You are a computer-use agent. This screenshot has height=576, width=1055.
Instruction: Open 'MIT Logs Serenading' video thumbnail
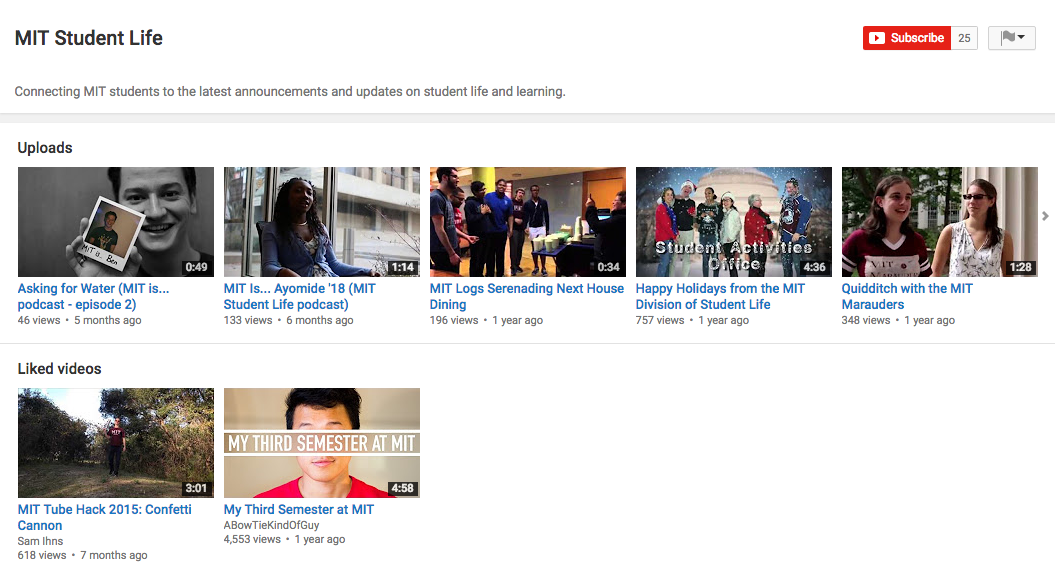tap(528, 222)
